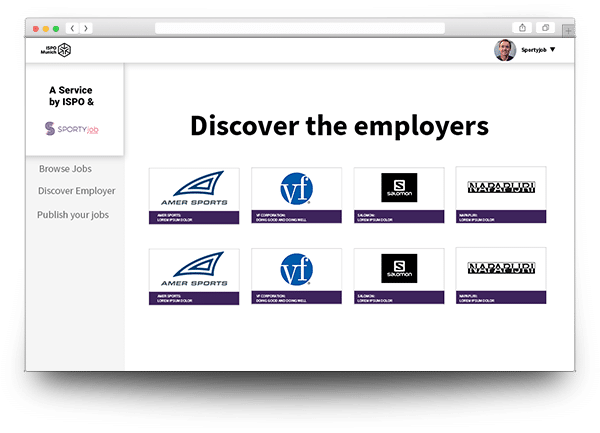Click the browser show tabs icon

[546, 28]
